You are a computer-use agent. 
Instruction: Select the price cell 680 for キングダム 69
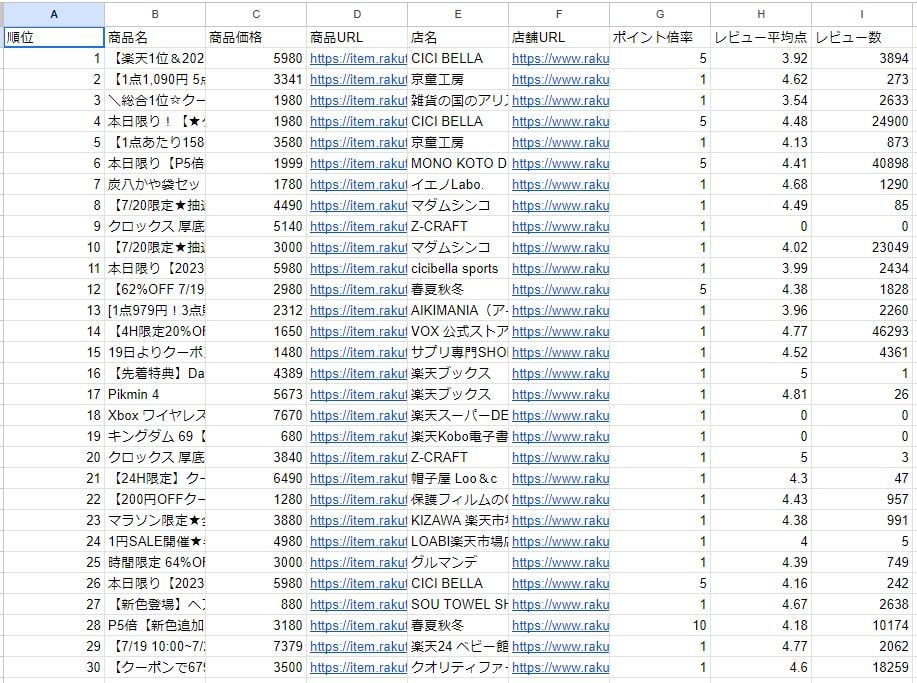click(256, 437)
